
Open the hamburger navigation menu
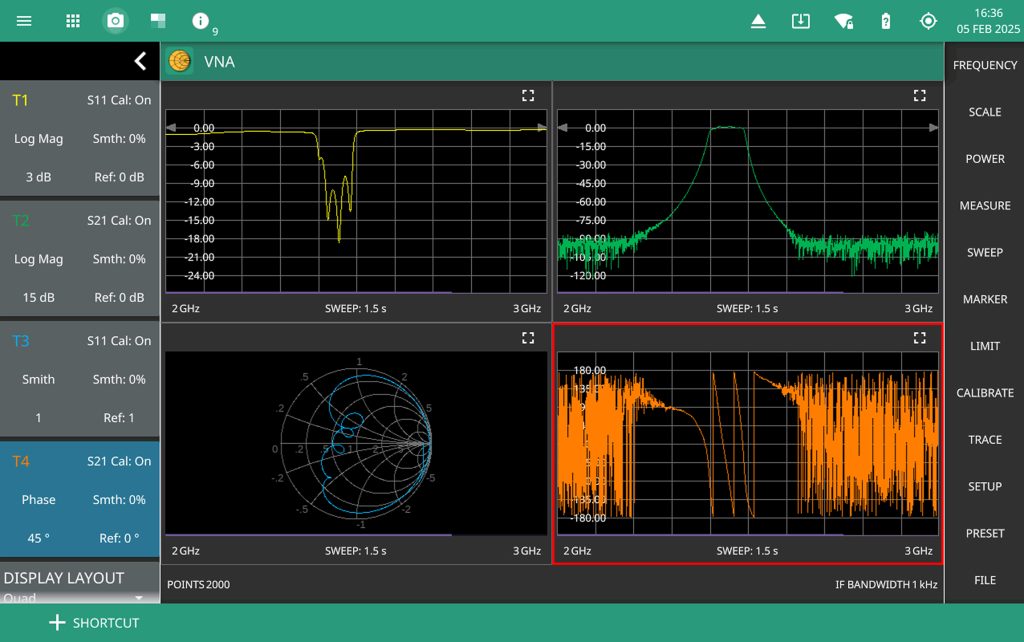(23, 20)
